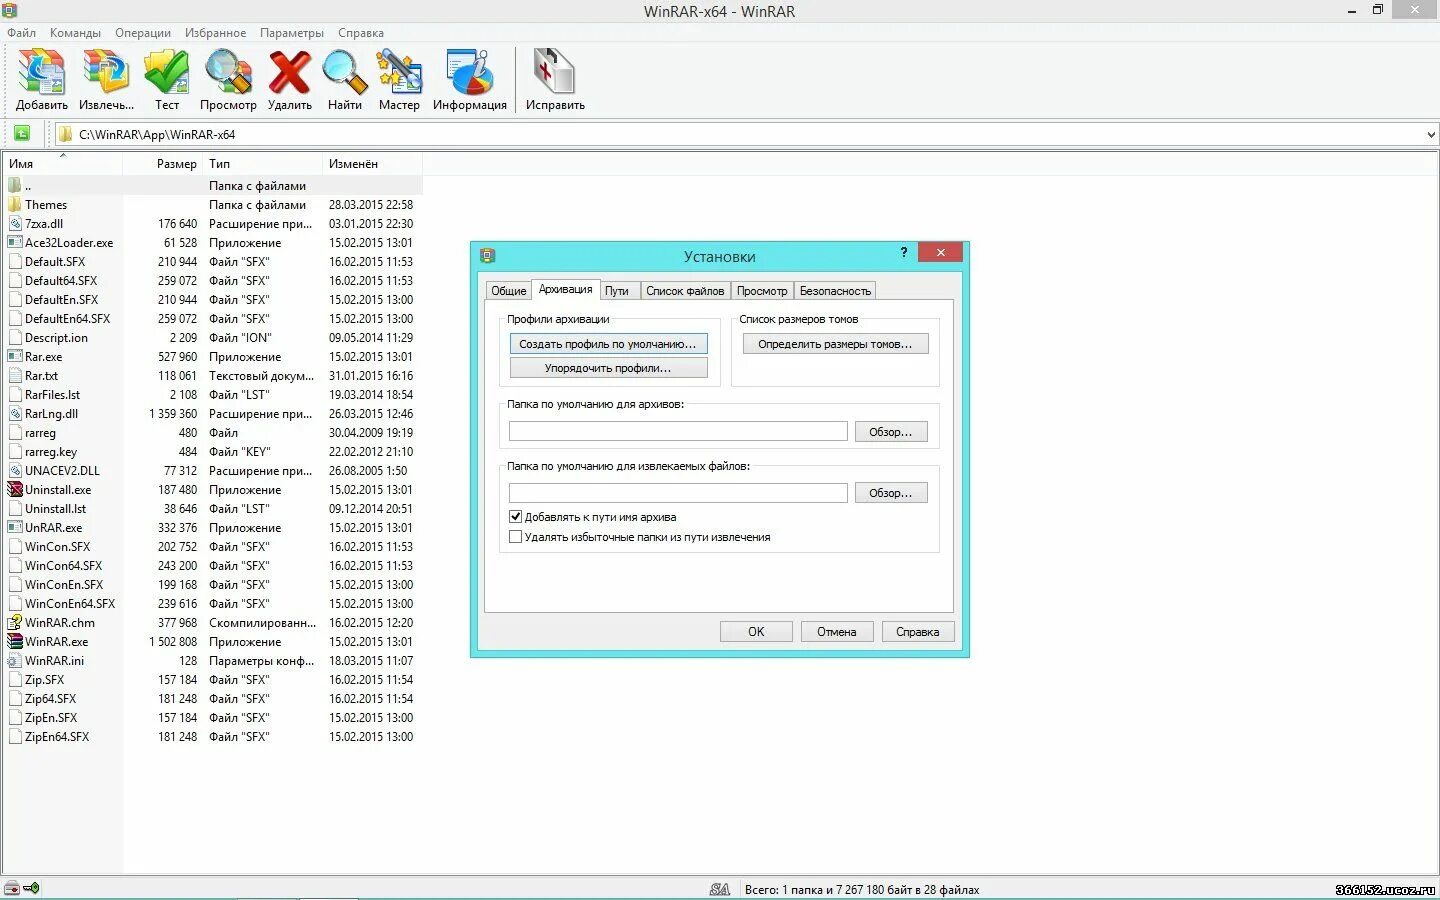Click Обзор for default archive folder
This screenshot has width=1440, height=900.
(890, 432)
